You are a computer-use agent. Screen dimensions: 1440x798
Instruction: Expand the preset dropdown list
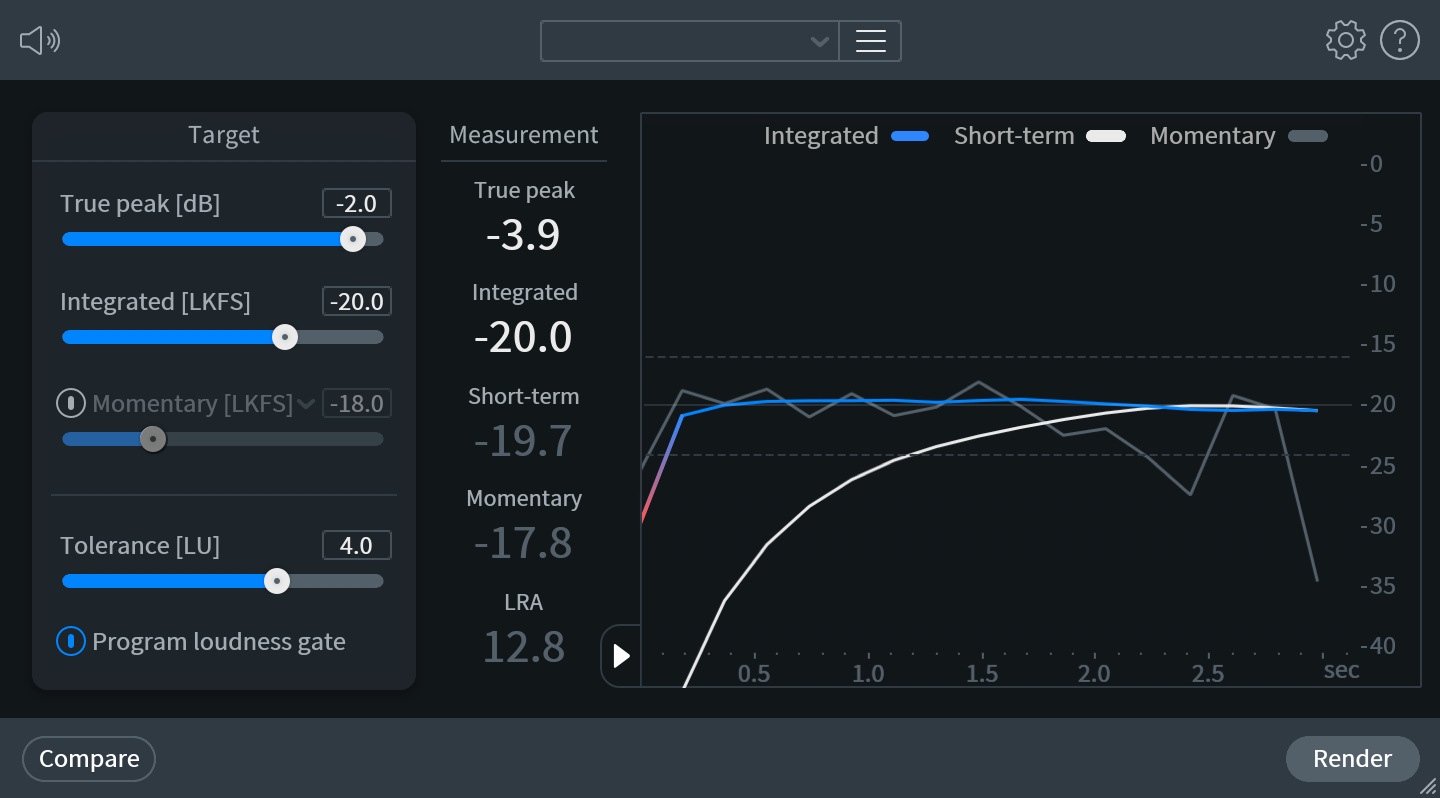point(819,42)
